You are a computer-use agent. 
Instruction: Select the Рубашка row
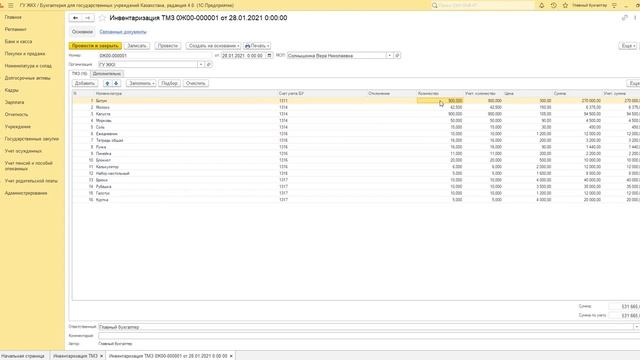[x=355, y=187]
